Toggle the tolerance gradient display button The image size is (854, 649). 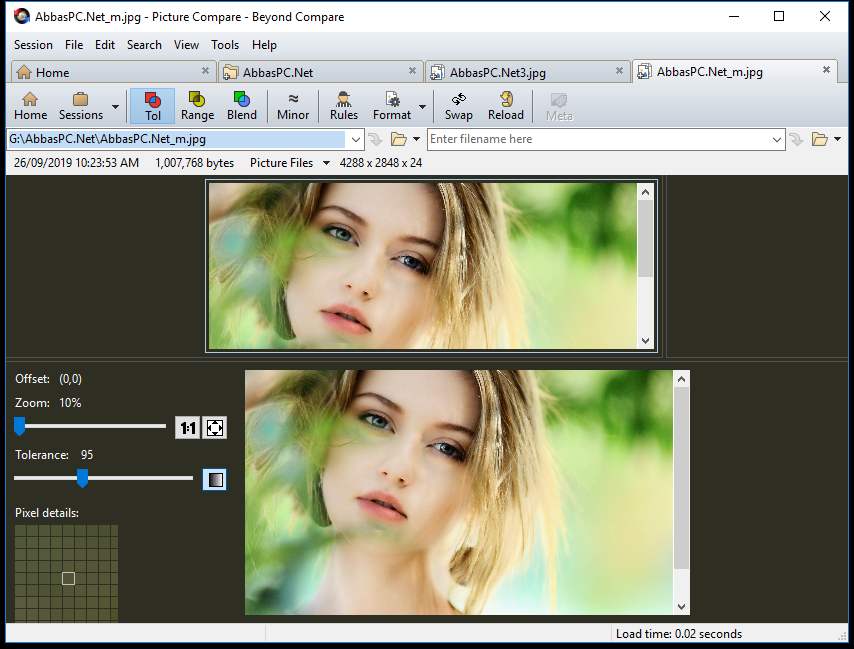(x=215, y=480)
